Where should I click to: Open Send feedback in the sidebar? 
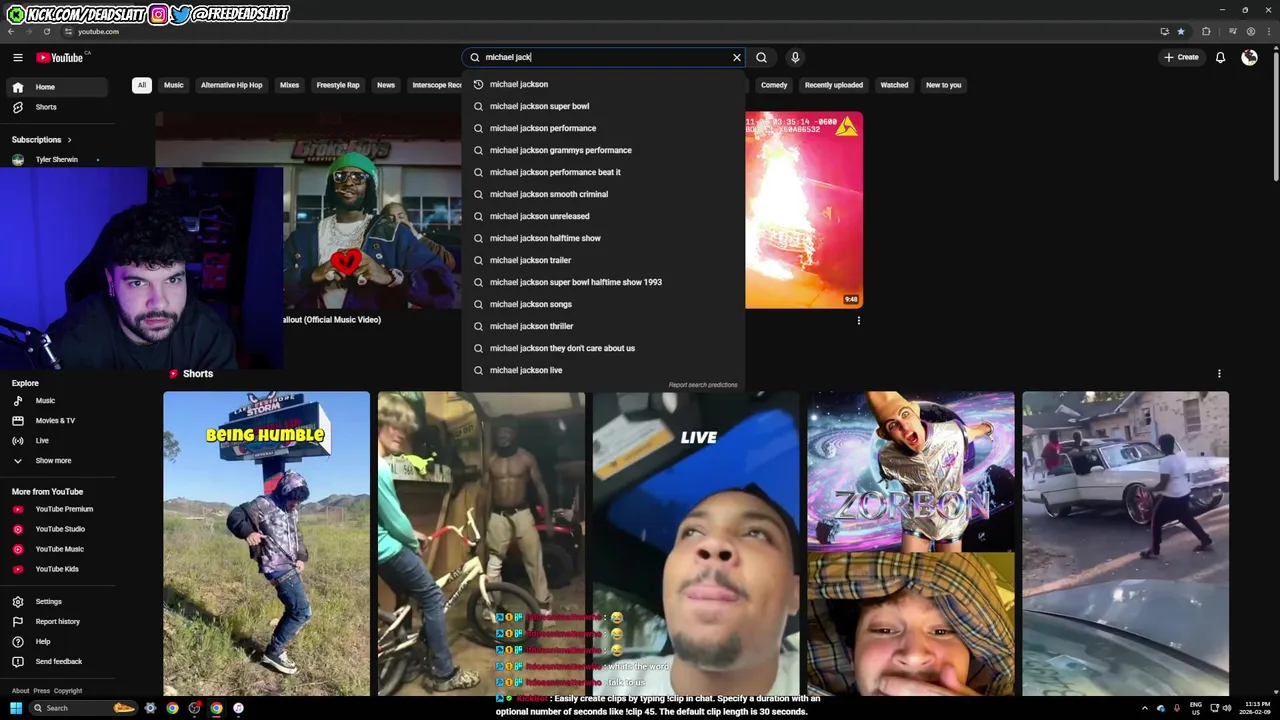(x=57, y=662)
